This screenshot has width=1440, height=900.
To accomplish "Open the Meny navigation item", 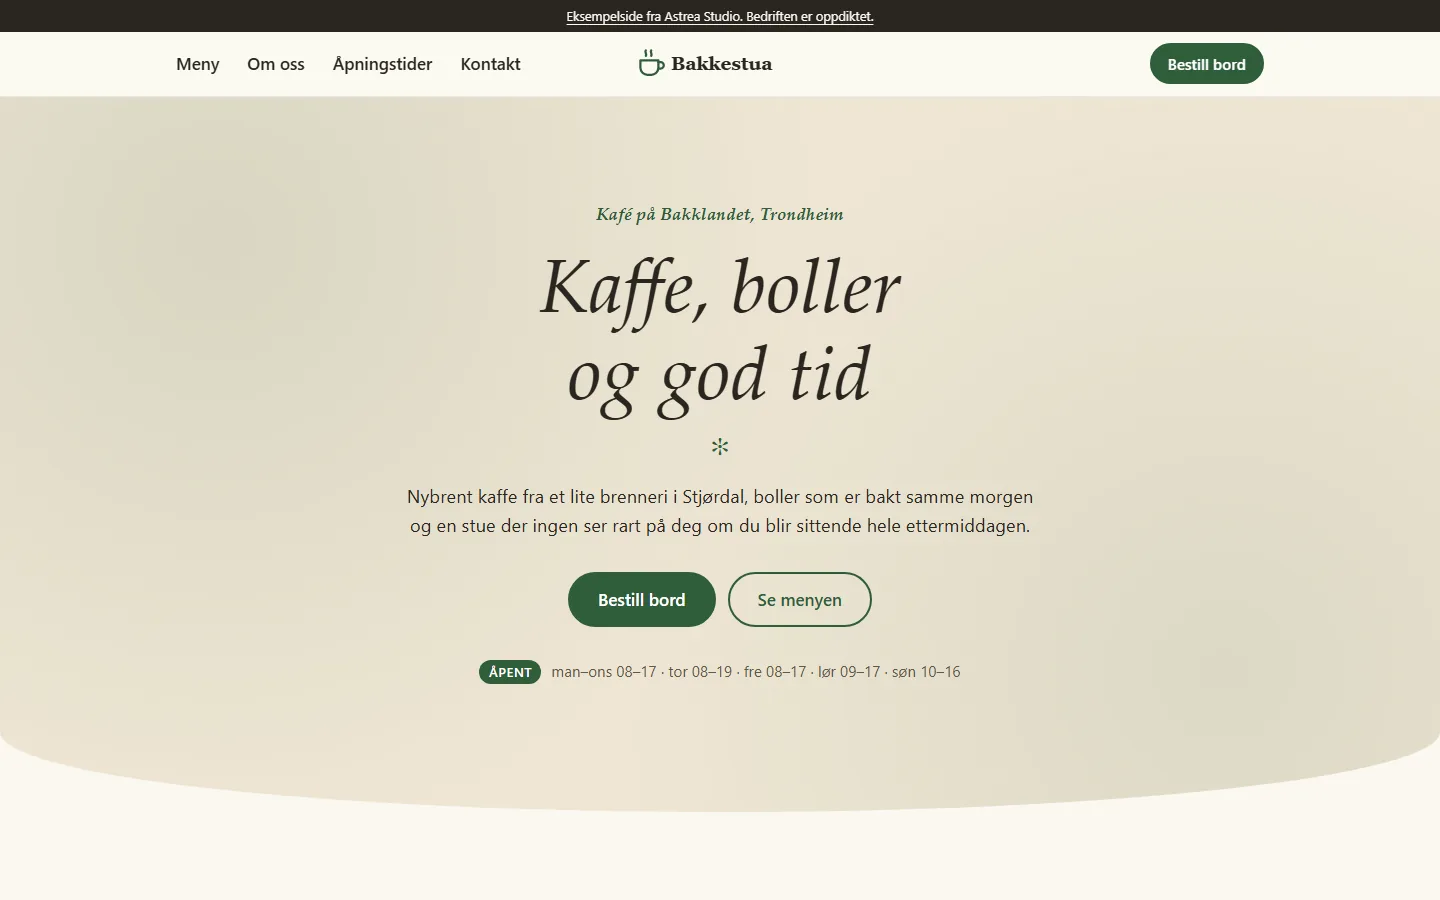I will pos(197,64).
